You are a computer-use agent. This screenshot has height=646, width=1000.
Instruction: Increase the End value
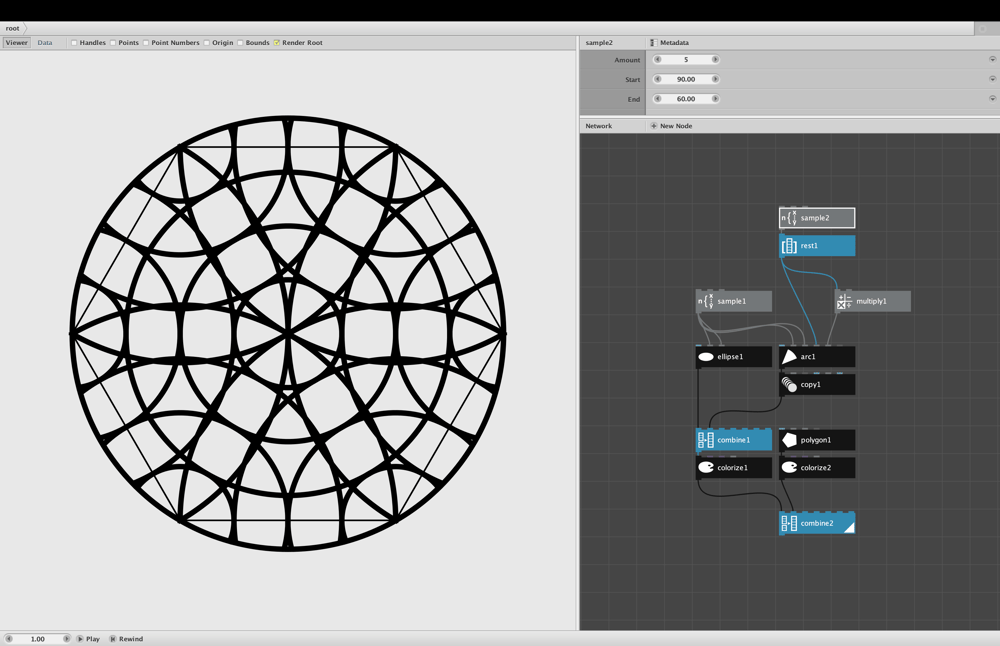pos(715,99)
